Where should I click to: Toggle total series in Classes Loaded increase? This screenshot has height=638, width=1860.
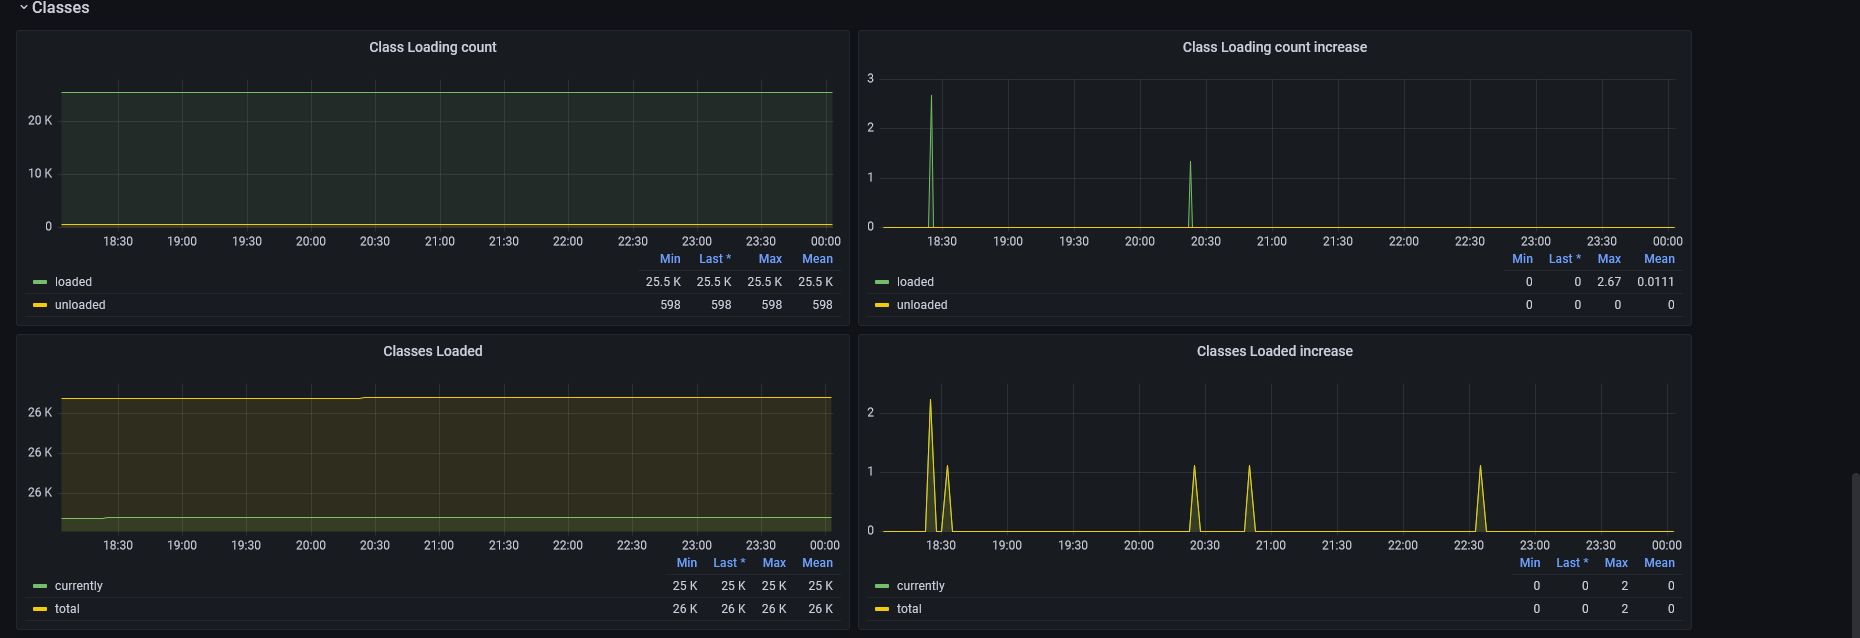coord(909,609)
